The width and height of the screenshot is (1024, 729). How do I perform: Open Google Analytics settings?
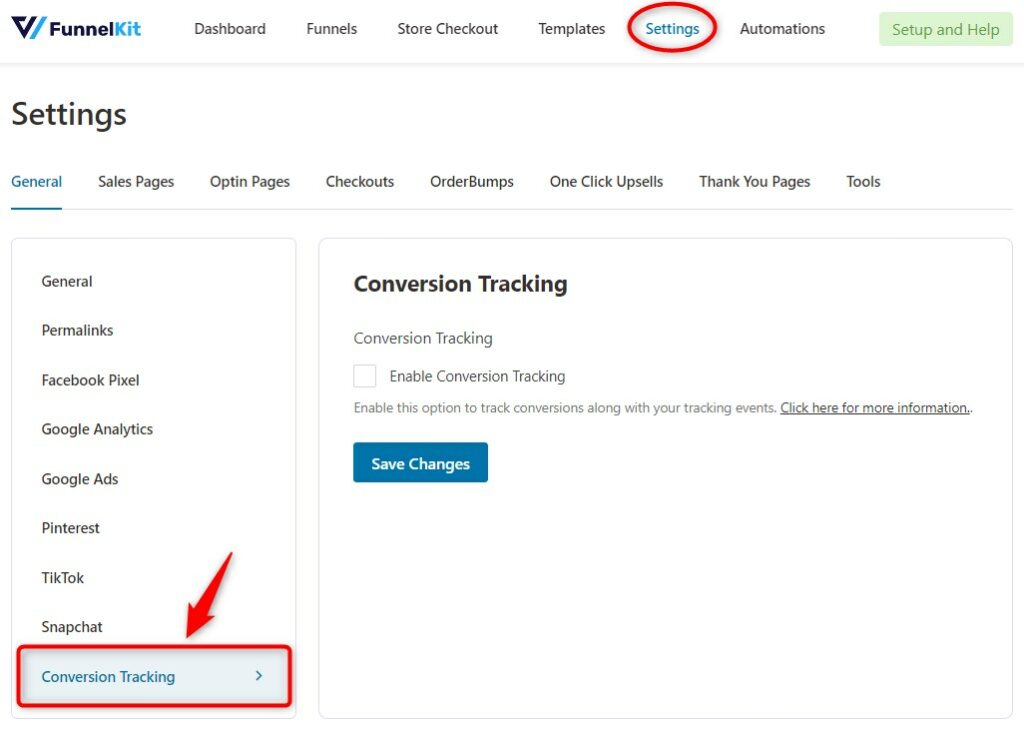tap(97, 429)
